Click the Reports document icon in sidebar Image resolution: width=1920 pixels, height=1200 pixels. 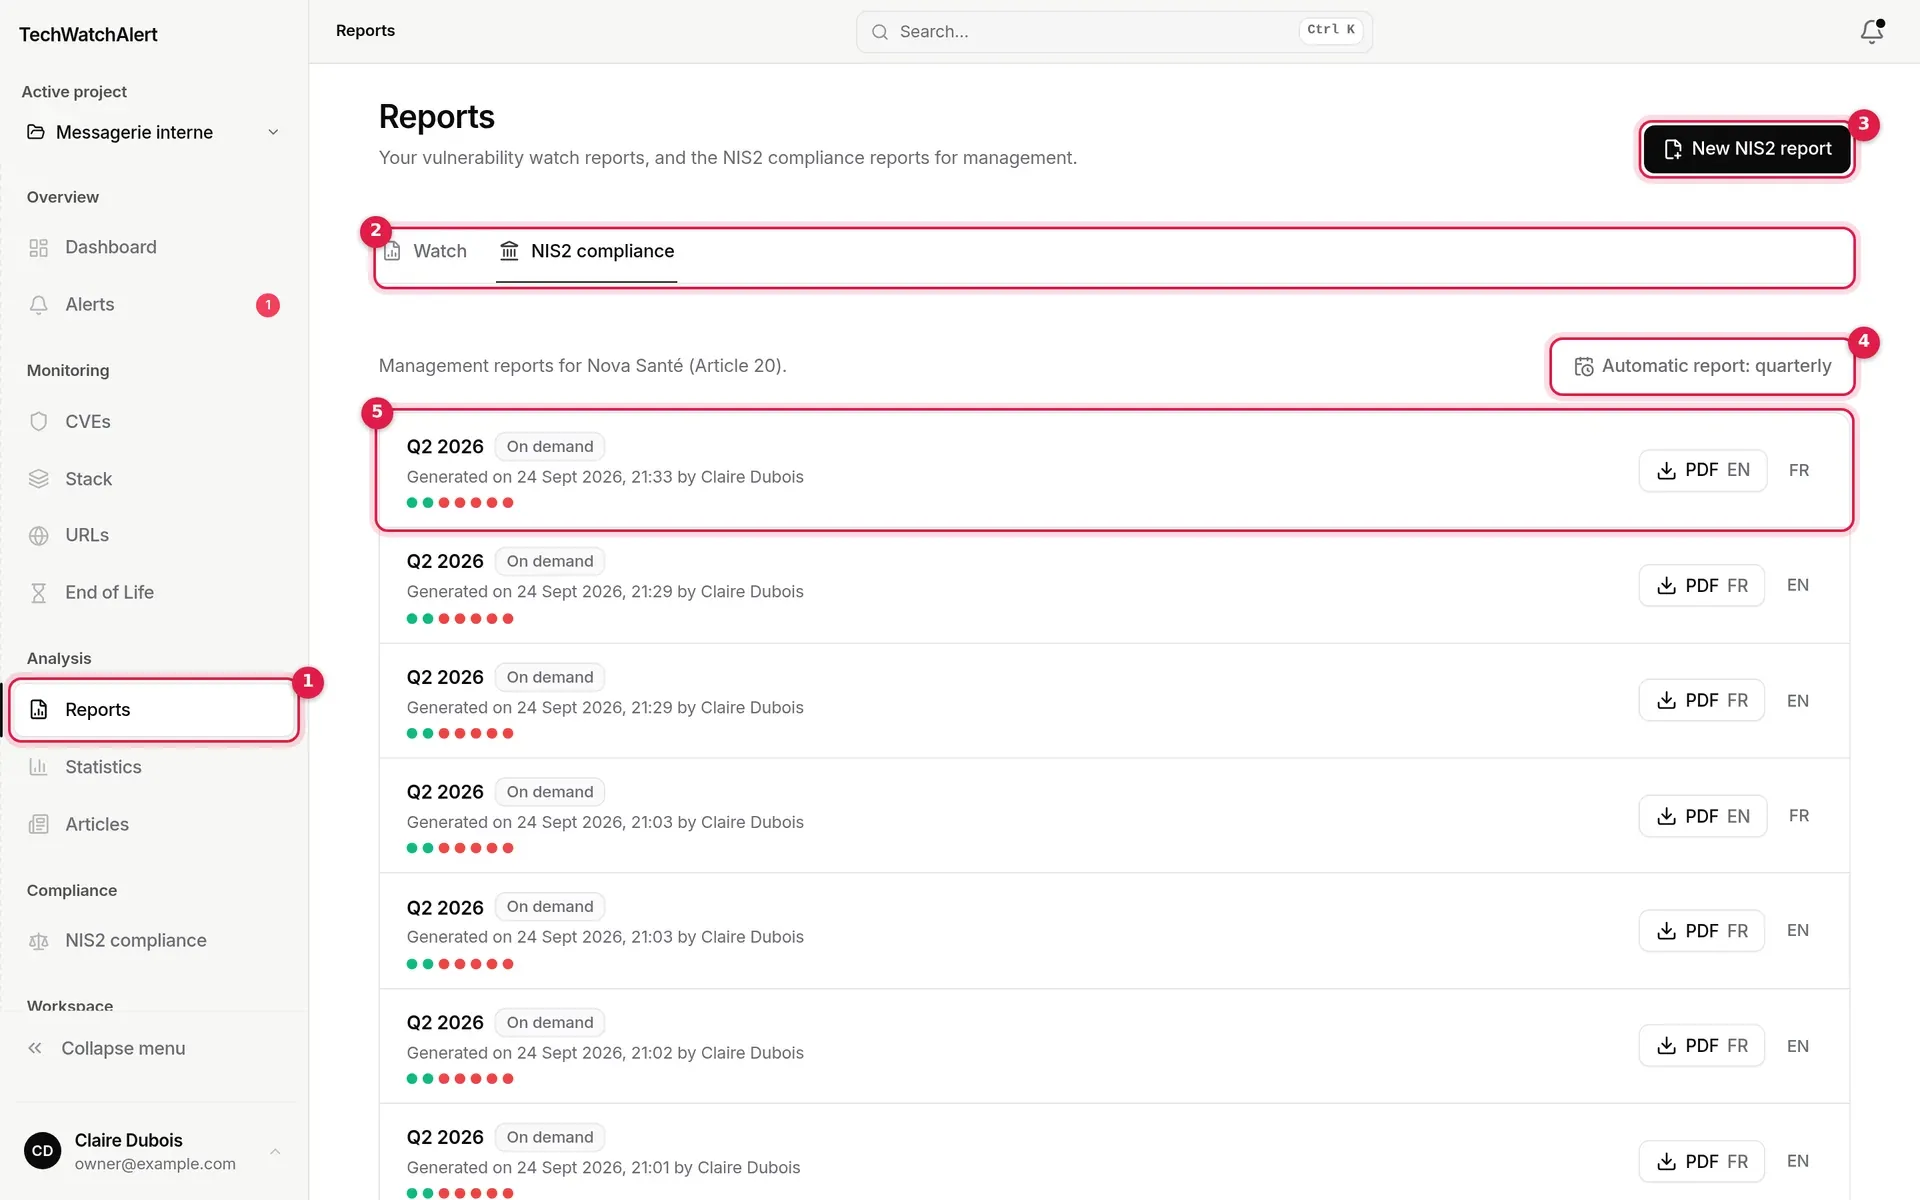tap(39, 710)
